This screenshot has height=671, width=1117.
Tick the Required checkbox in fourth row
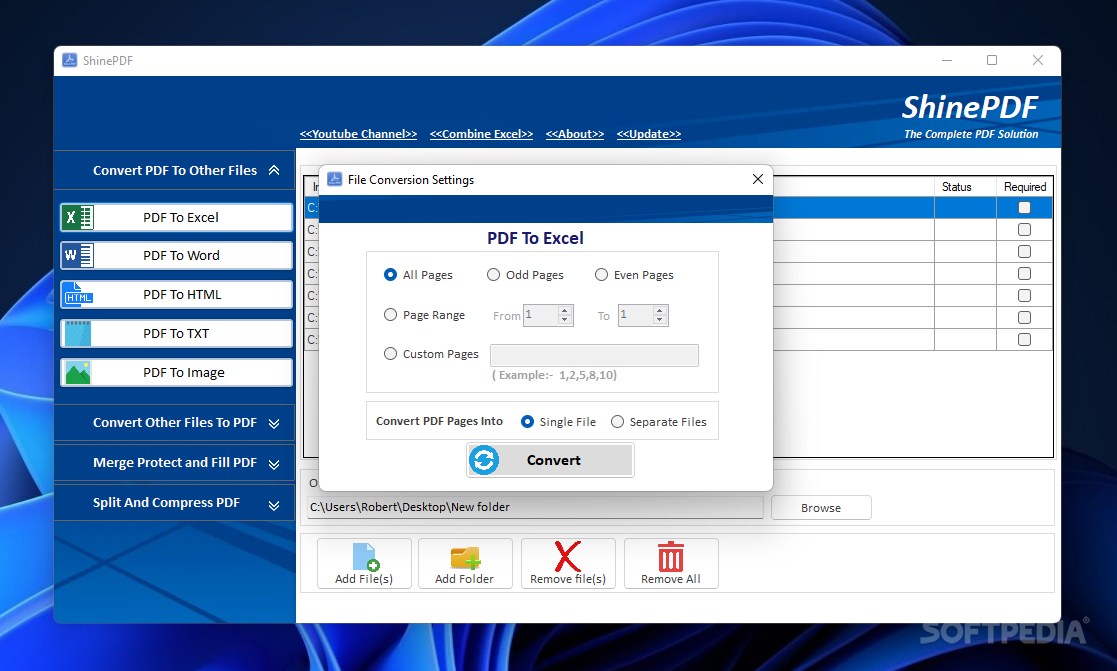(1024, 274)
